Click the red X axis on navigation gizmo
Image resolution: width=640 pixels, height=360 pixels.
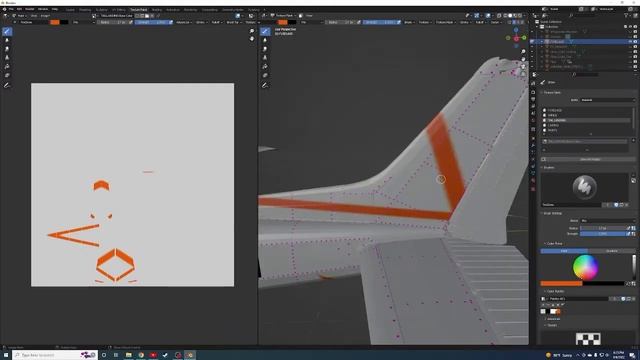tap(516, 39)
